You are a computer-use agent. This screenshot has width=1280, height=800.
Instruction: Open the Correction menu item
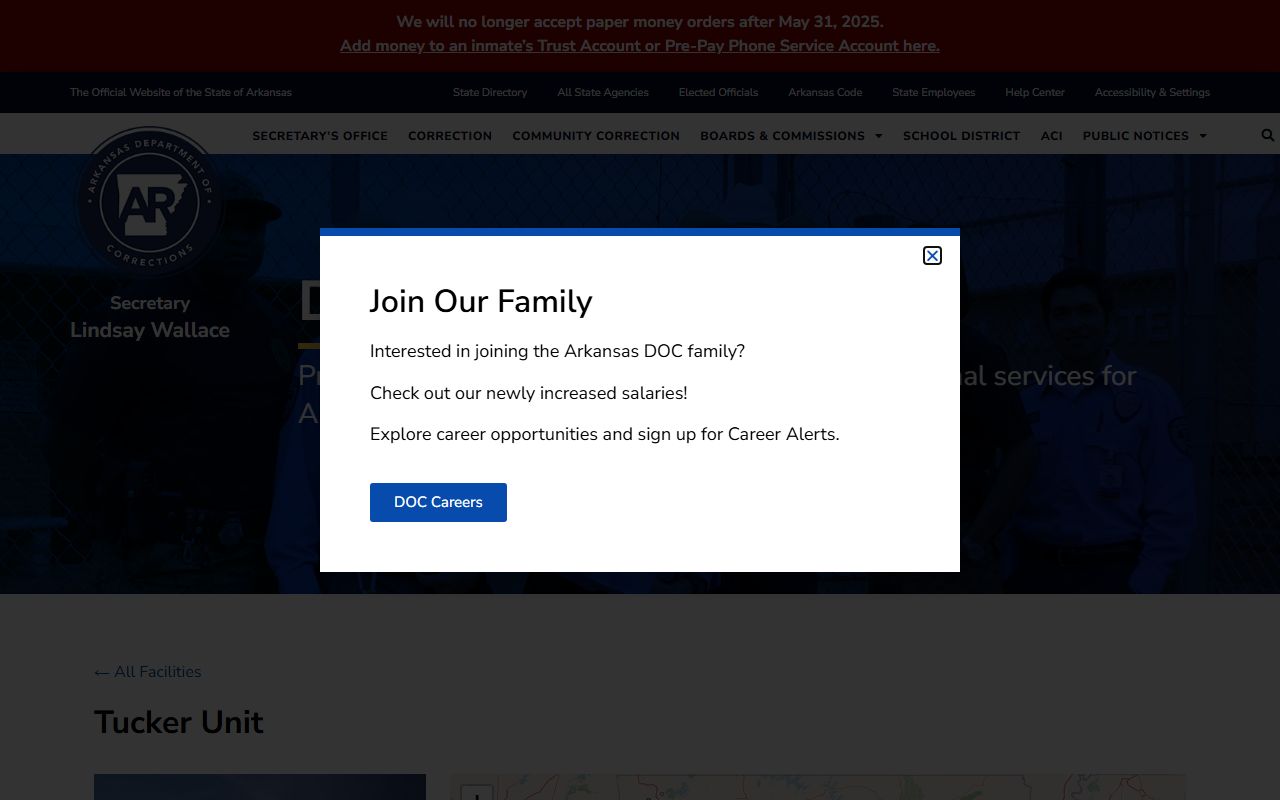pos(450,136)
